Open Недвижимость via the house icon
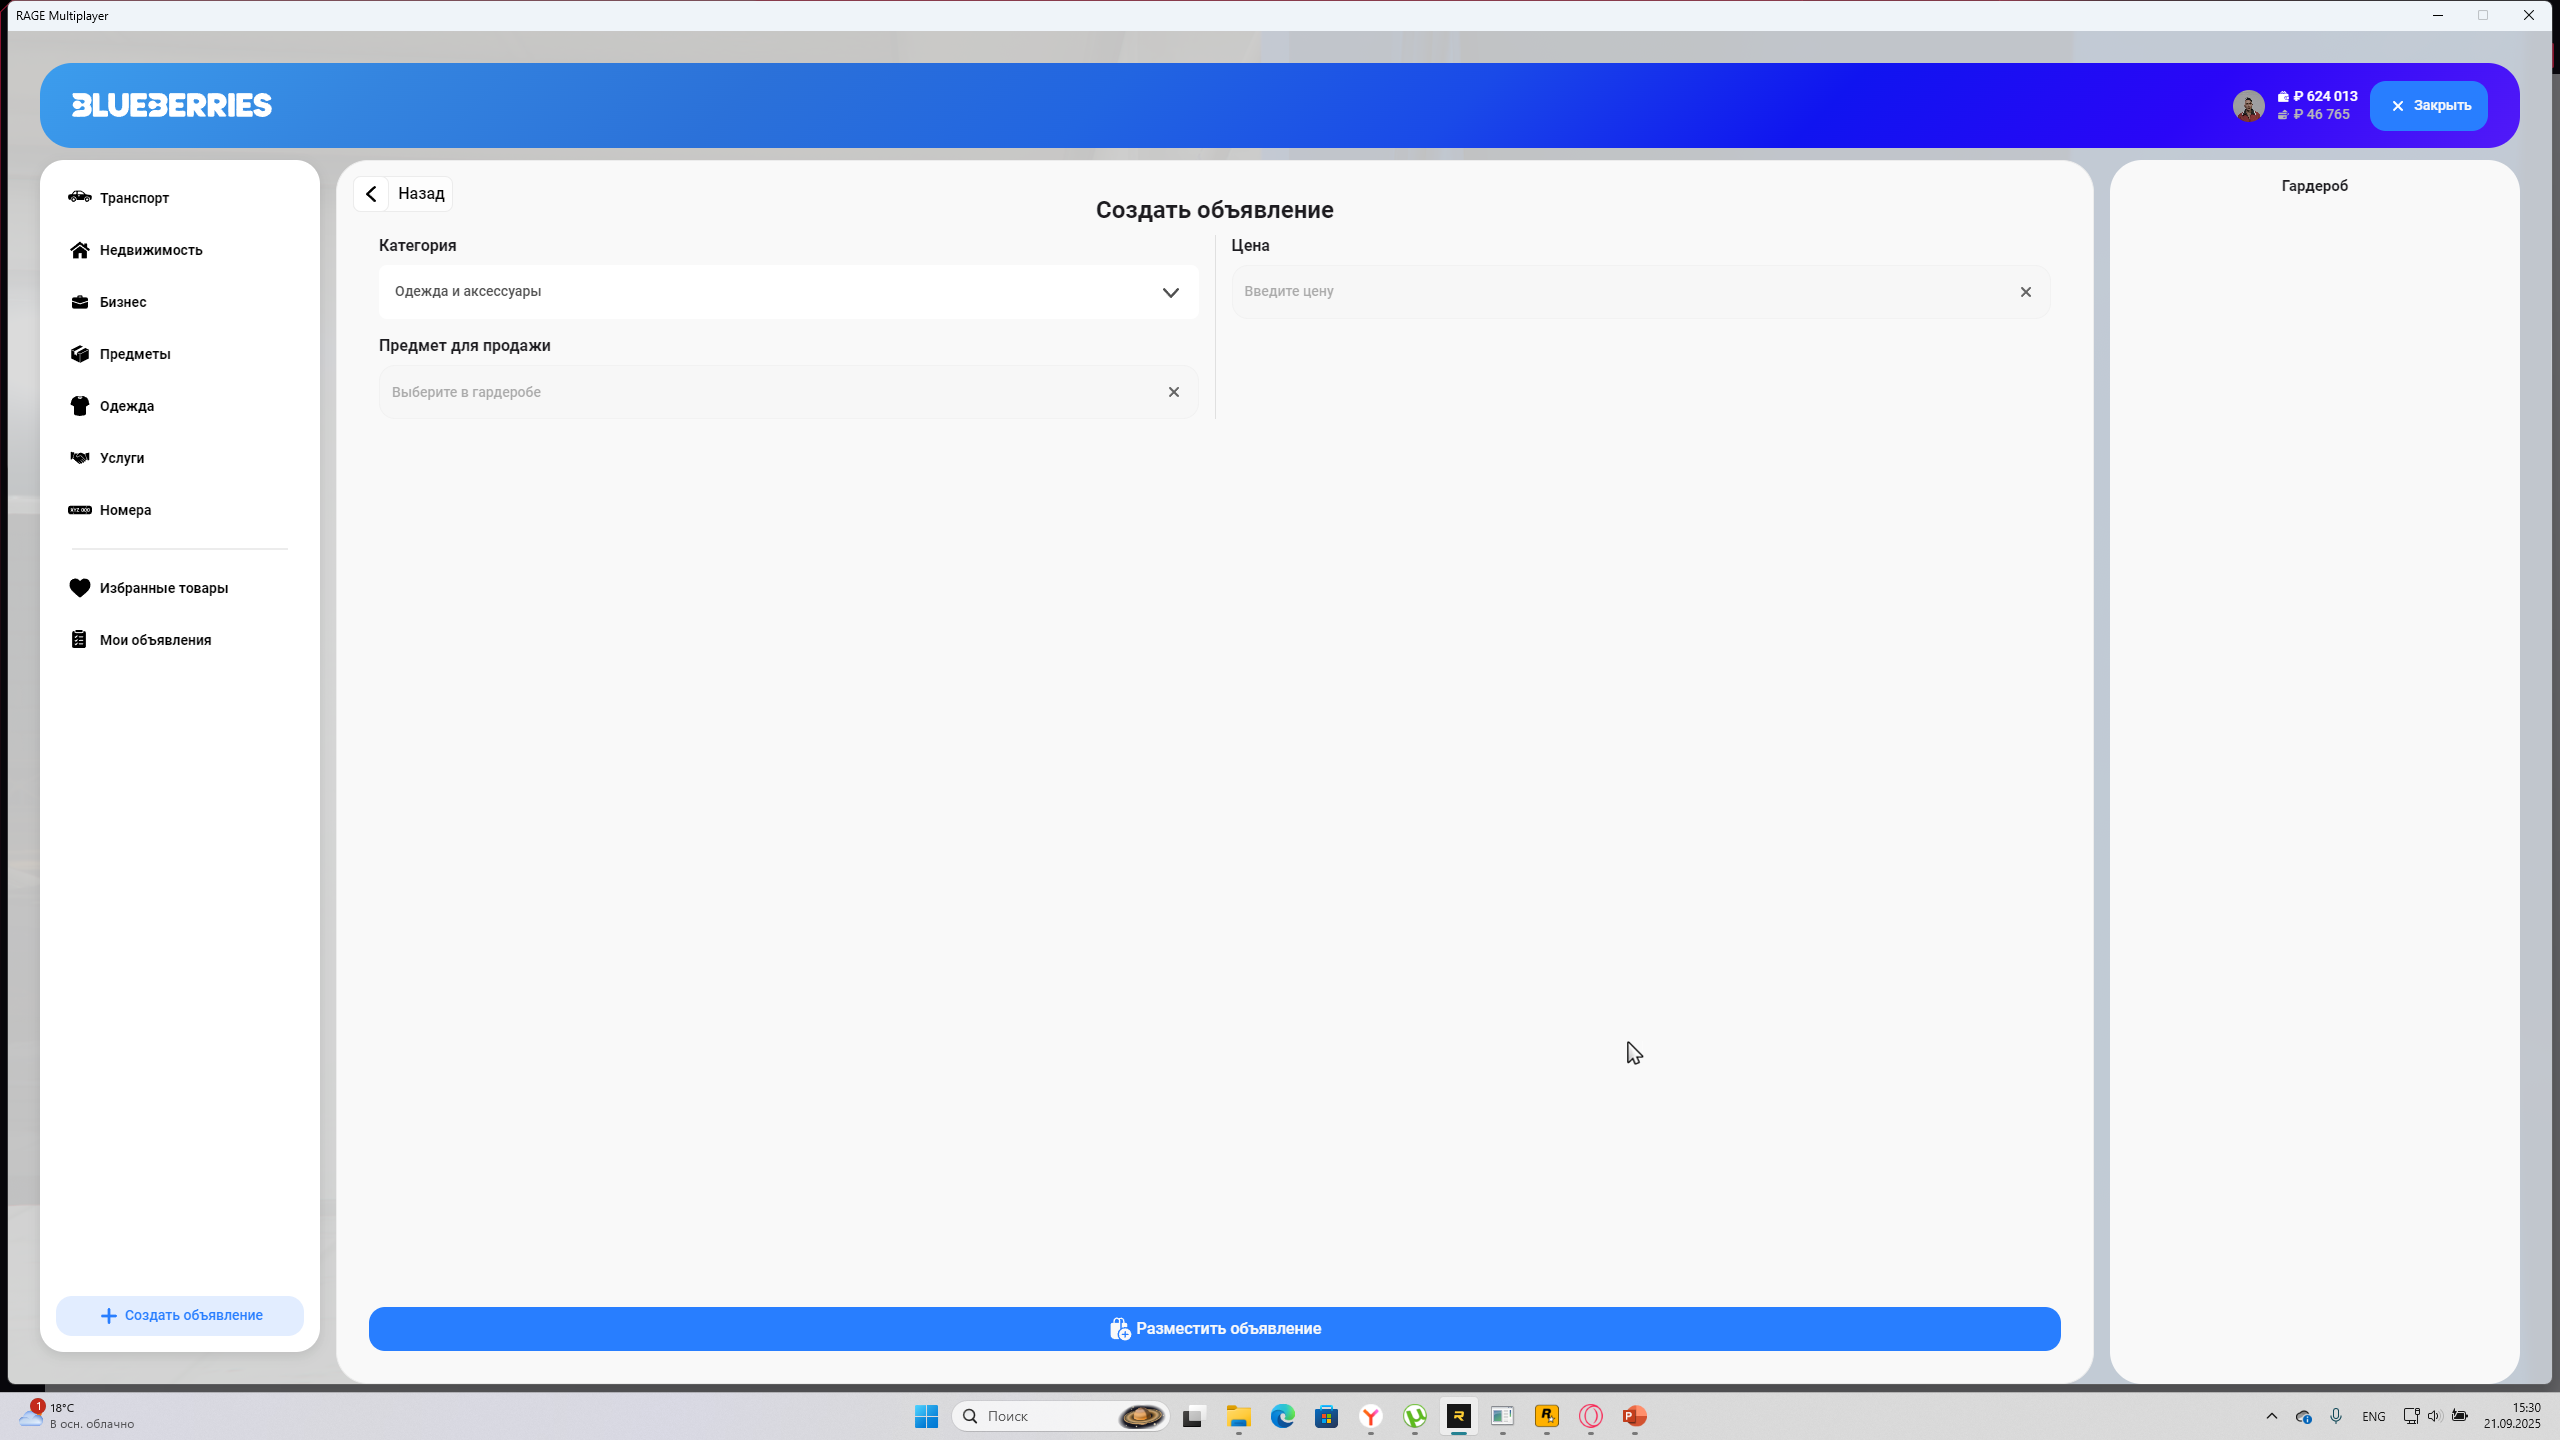Image resolution: width=2560 pixels, height=1440 pixels. [x=79, y=250]
